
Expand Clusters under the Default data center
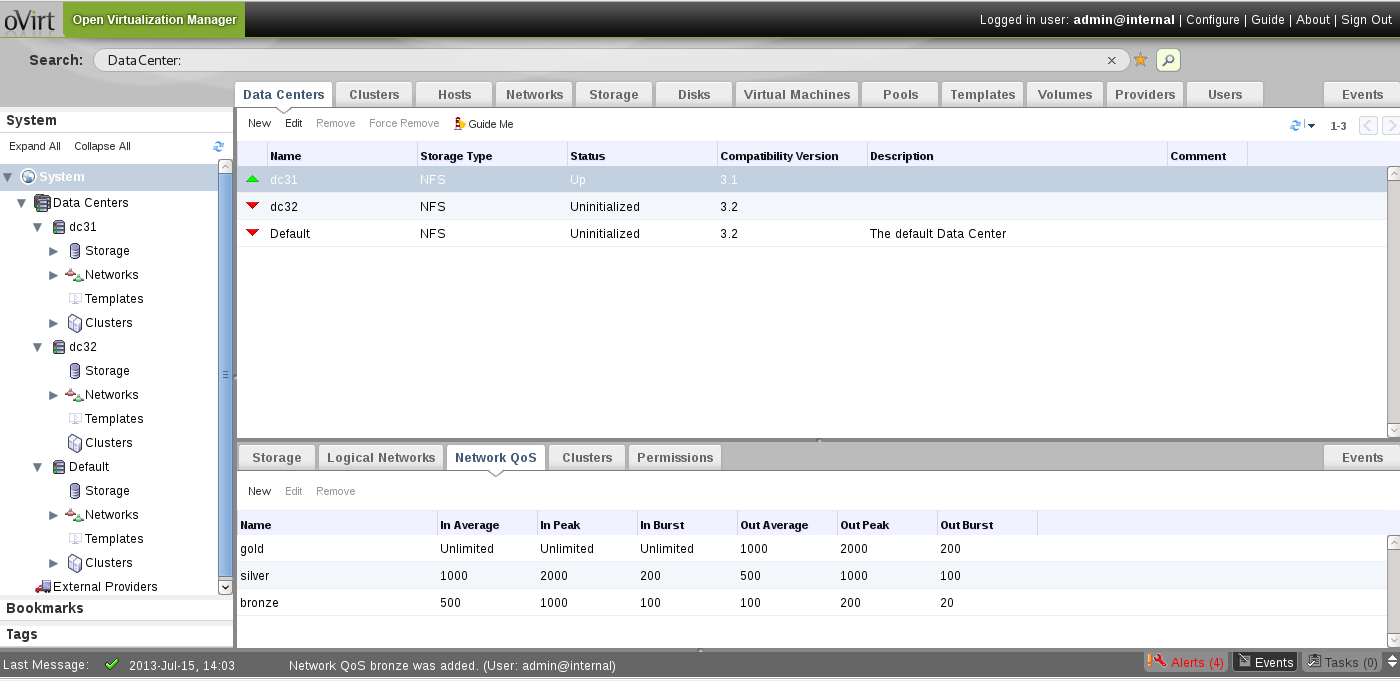click(54, 563)
